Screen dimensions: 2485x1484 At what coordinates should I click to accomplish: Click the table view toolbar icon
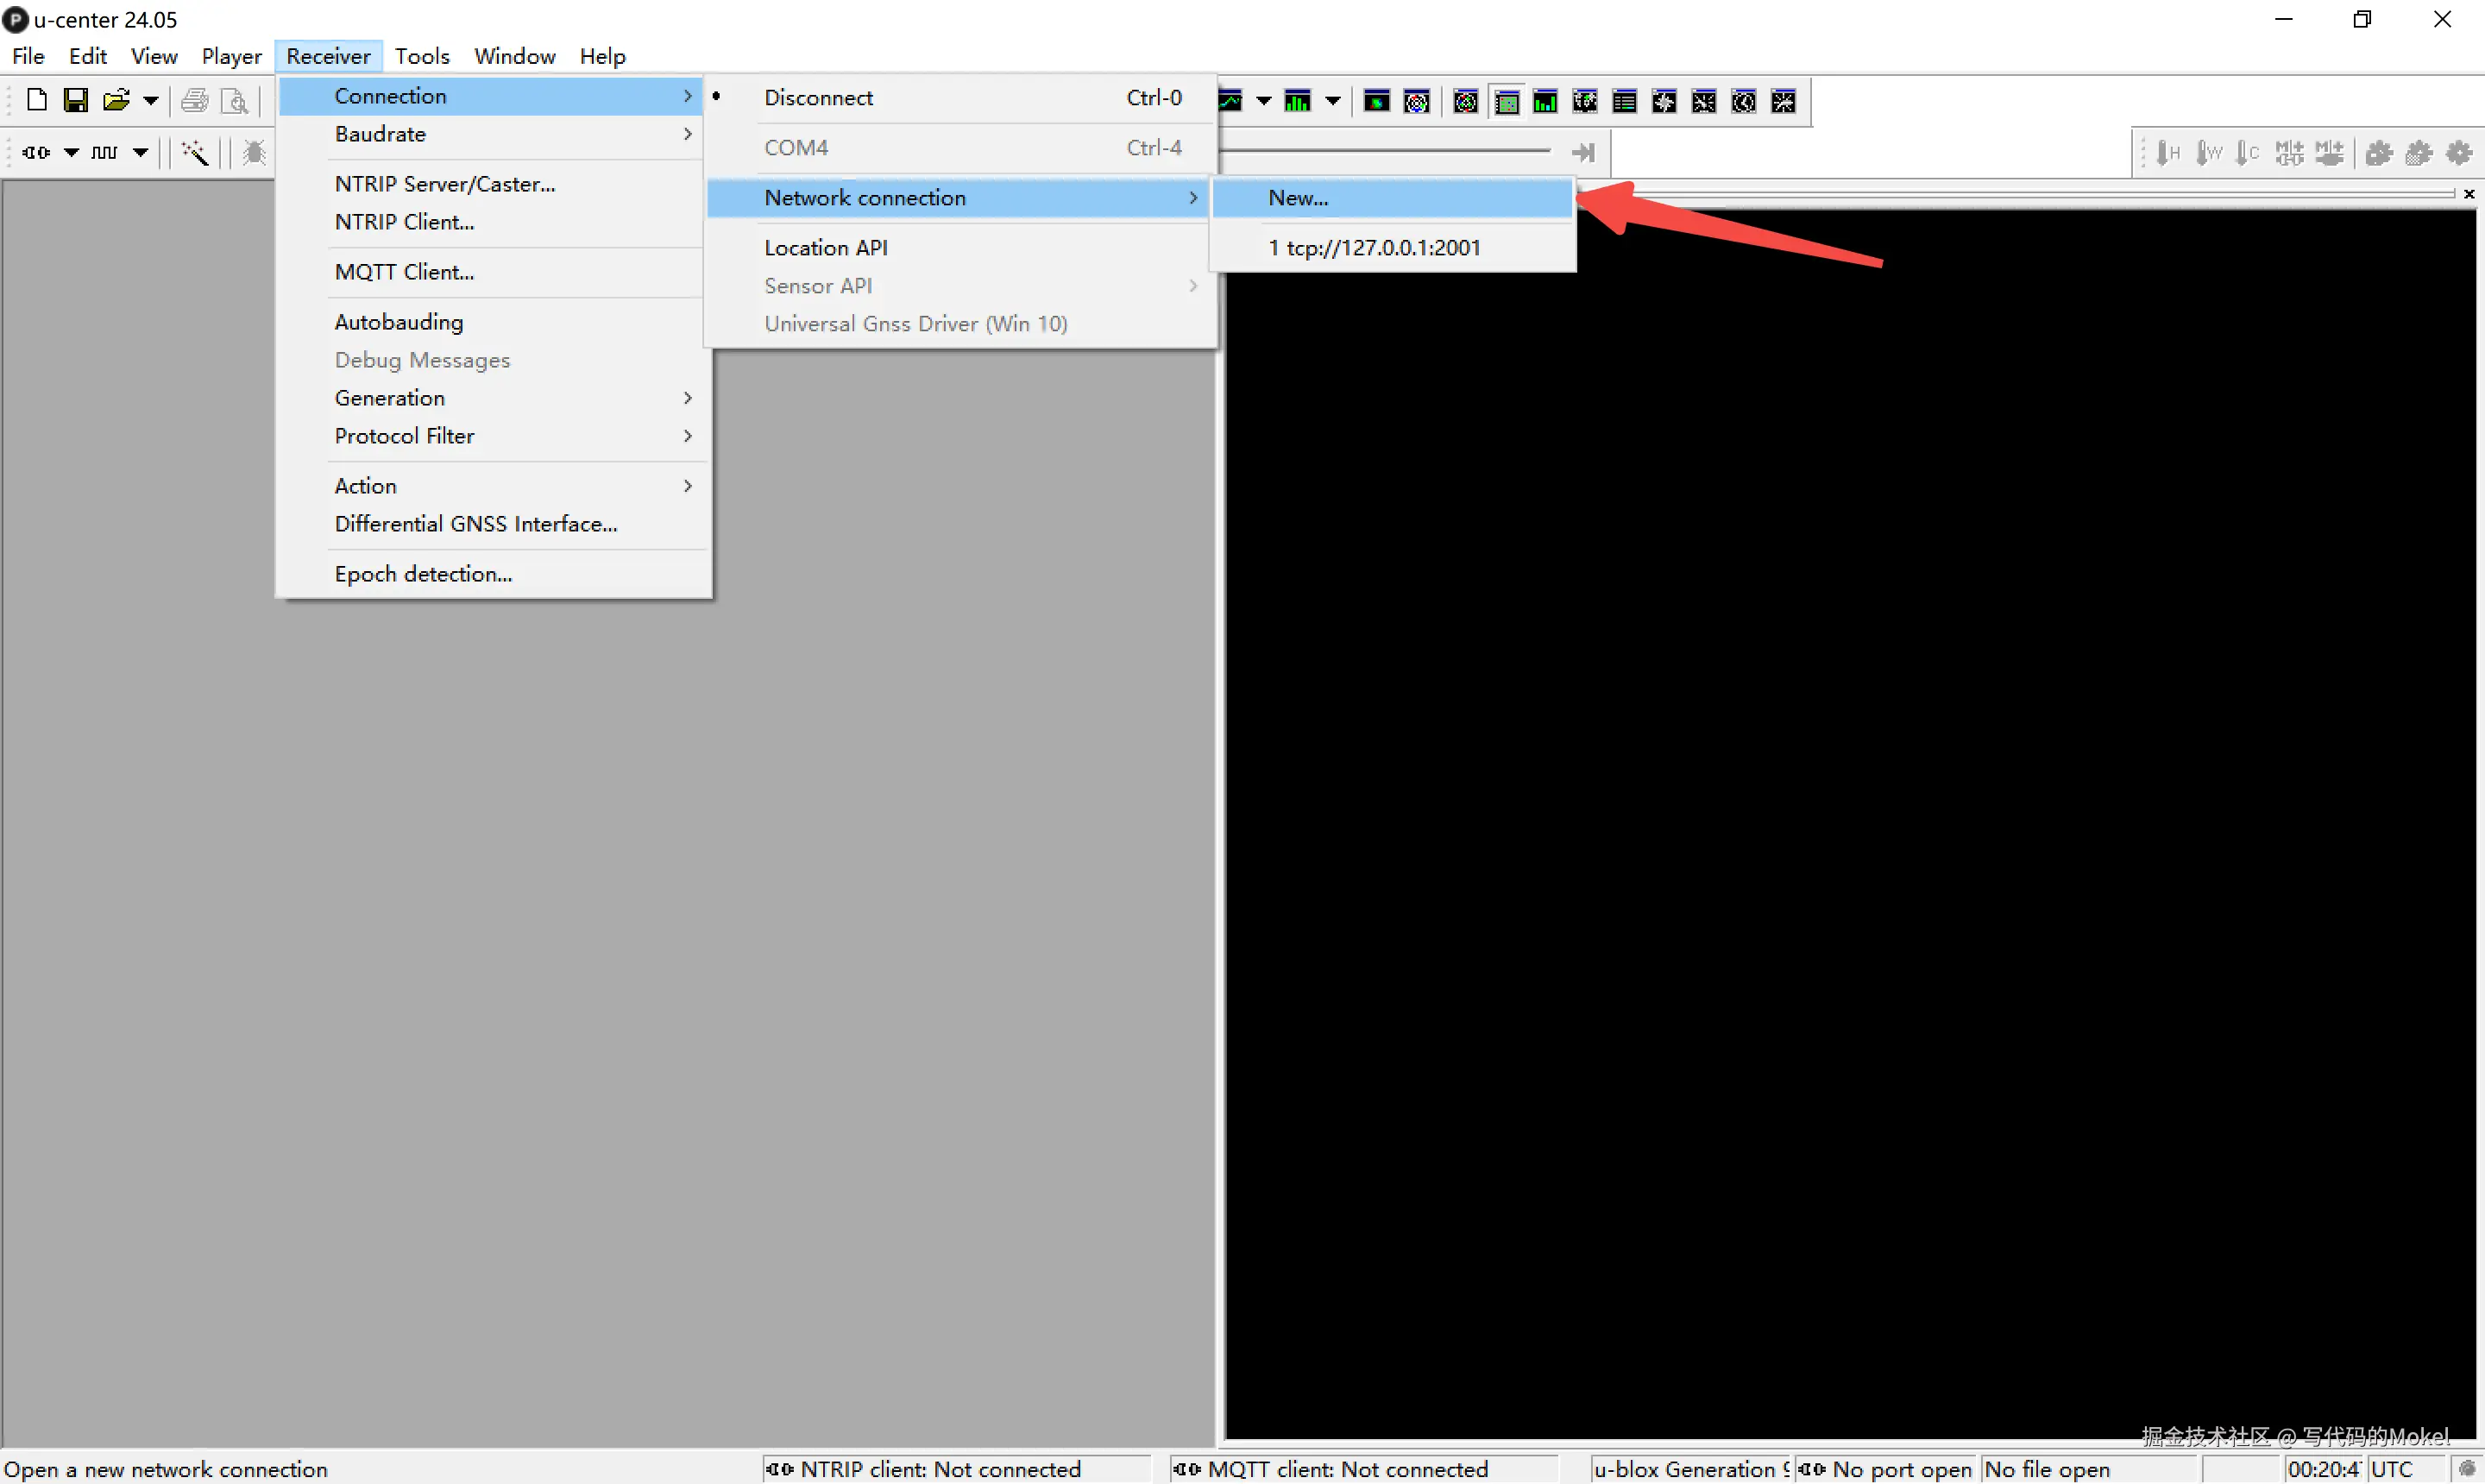(1624, 101)
